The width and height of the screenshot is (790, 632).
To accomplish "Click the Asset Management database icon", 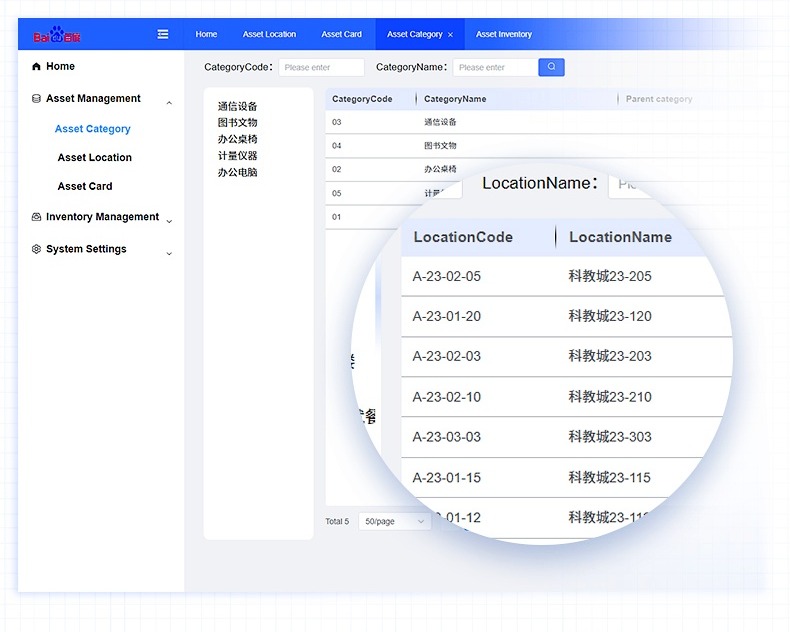I will (37, 99).
